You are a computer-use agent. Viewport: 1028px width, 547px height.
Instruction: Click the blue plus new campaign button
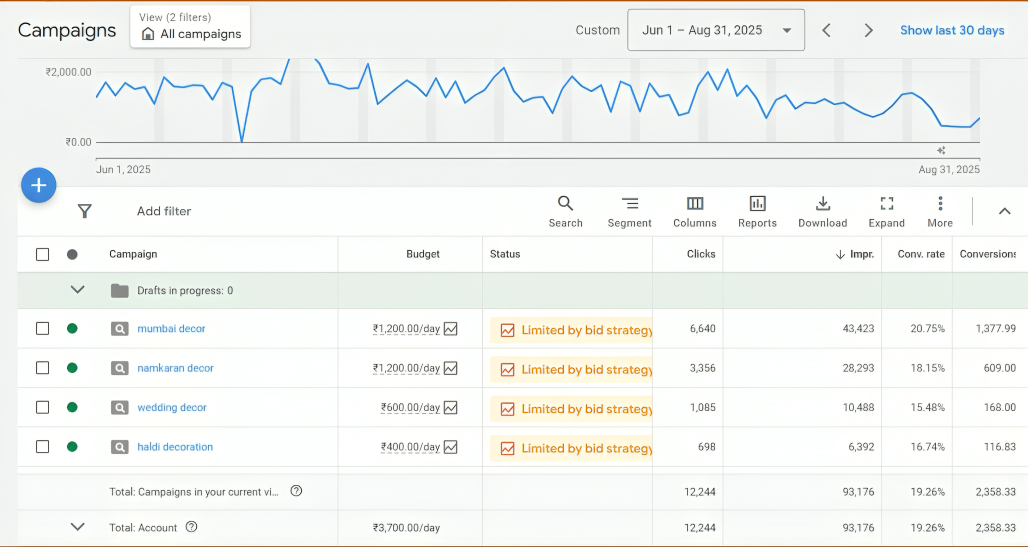(39, 185)
